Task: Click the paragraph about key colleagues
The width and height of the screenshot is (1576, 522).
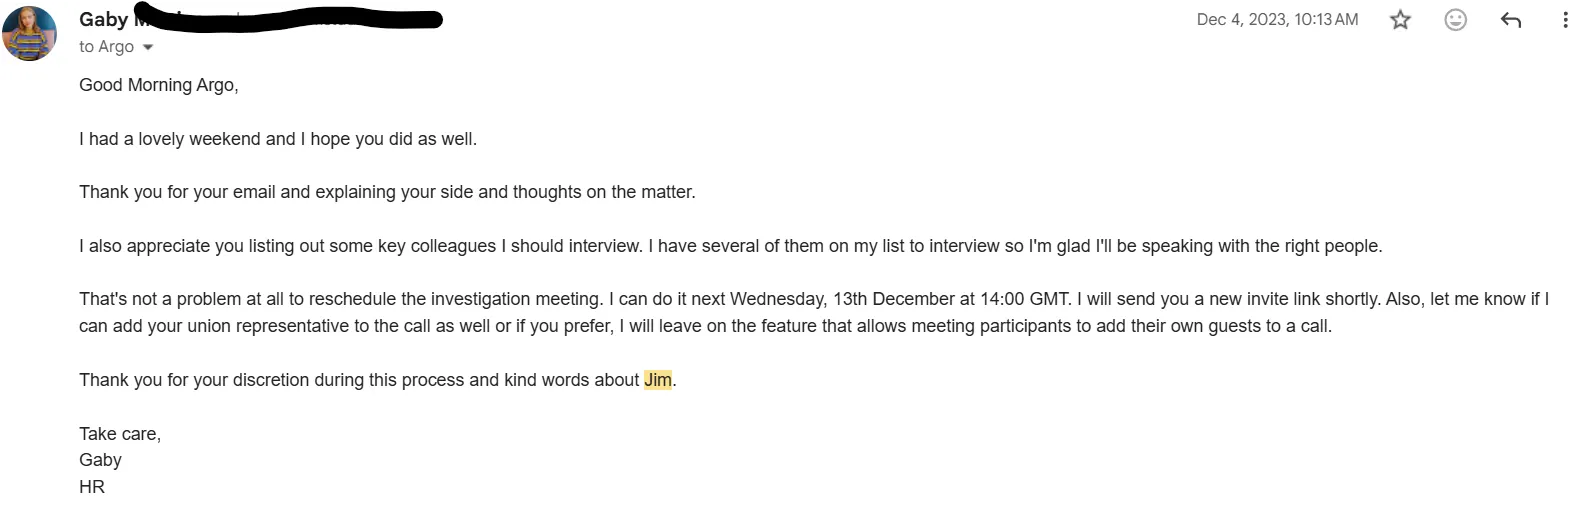Action: pyautogui.click(x=730, y=246)
